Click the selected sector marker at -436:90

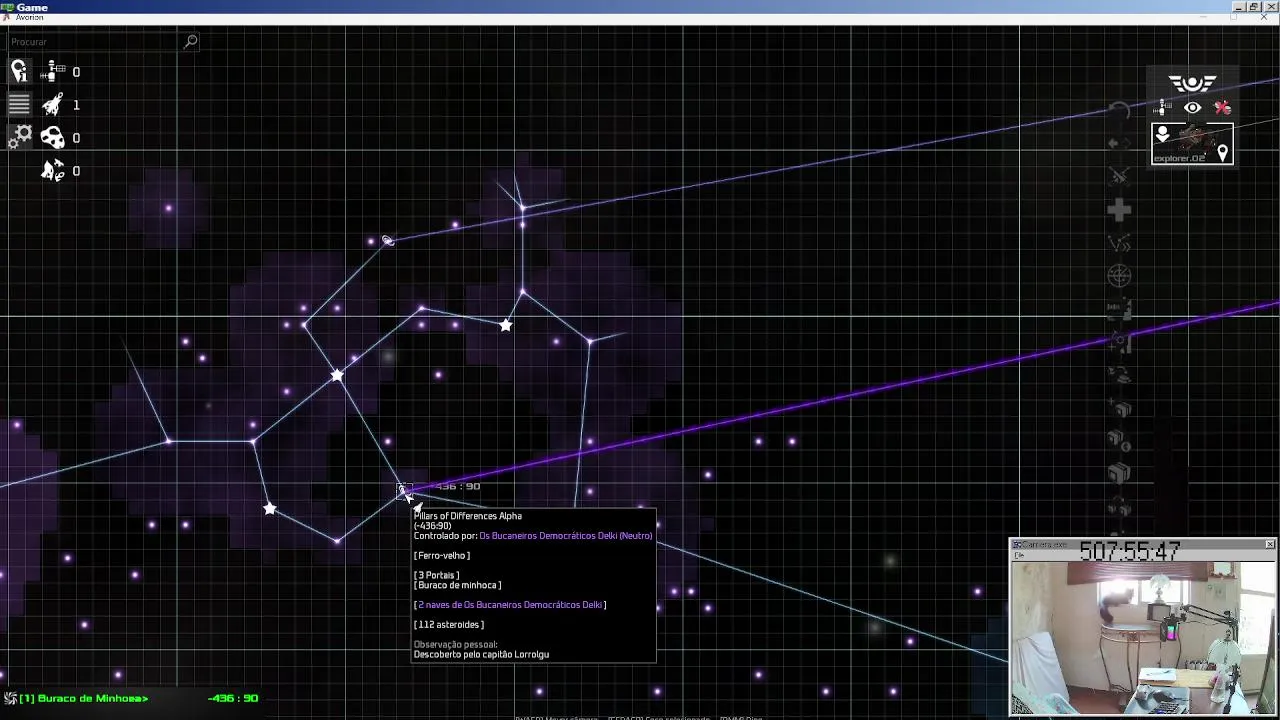point(404,490)
